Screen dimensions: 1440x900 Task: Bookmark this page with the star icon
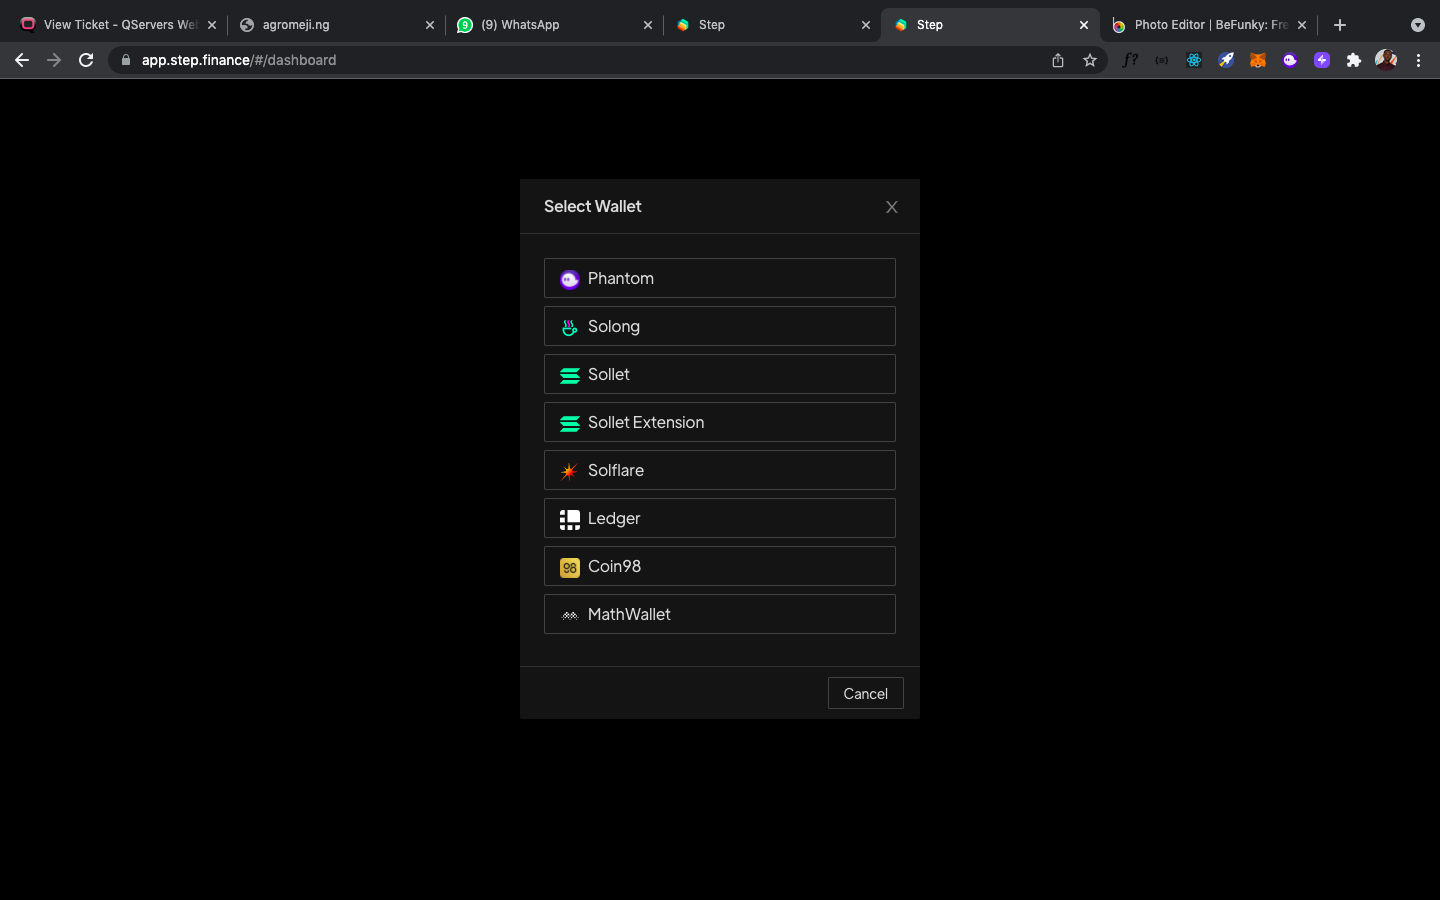[1090, 60]
